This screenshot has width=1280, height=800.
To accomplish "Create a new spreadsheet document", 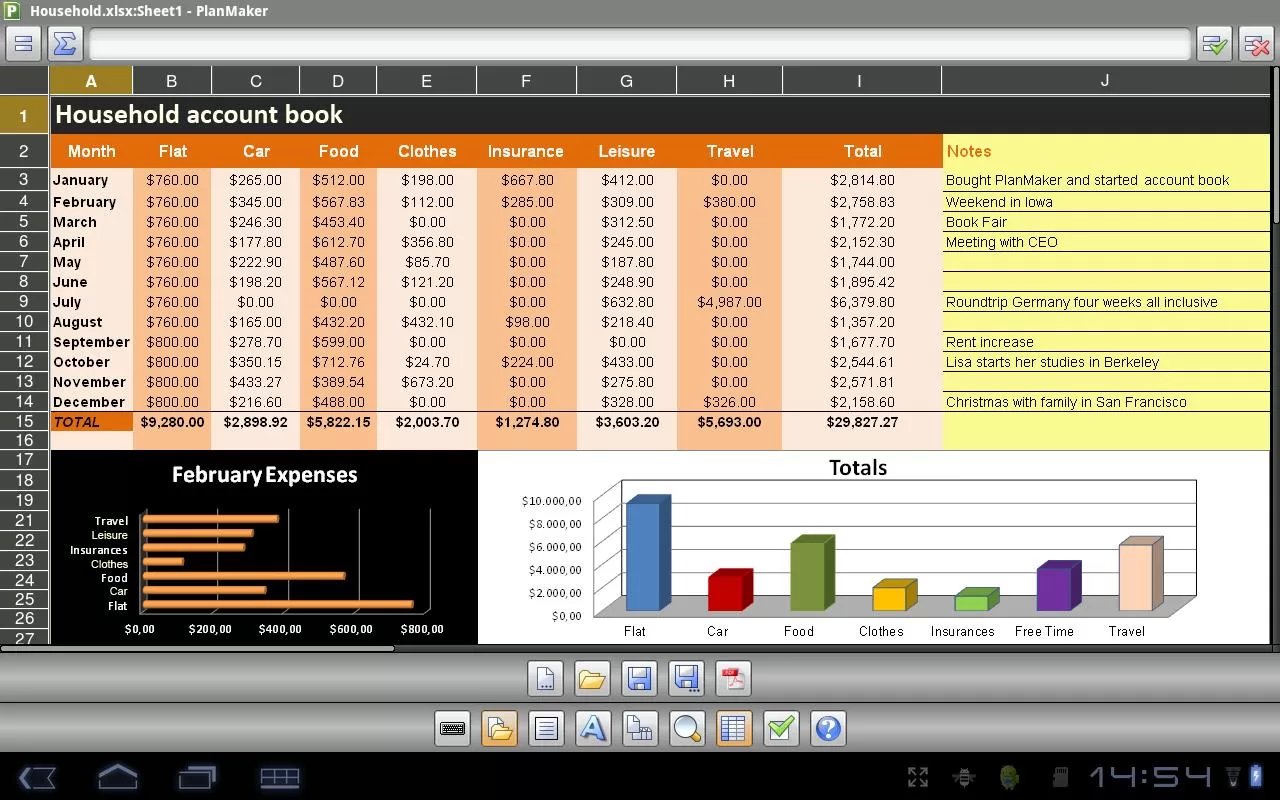I will (545, 678).
